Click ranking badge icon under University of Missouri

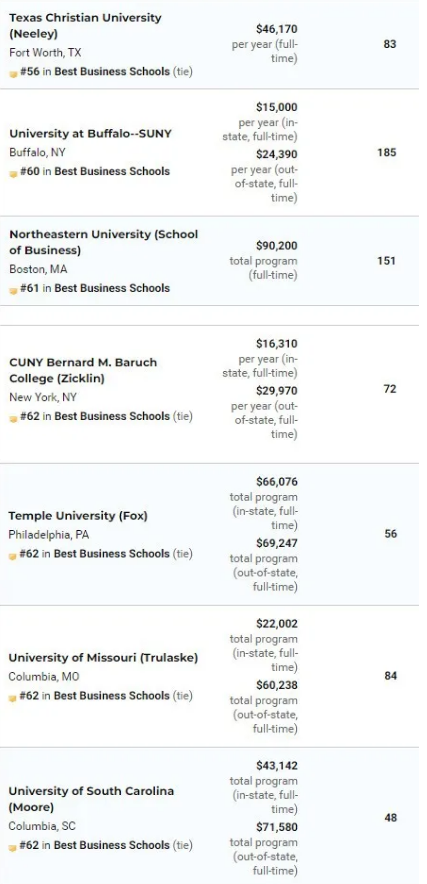13,697
